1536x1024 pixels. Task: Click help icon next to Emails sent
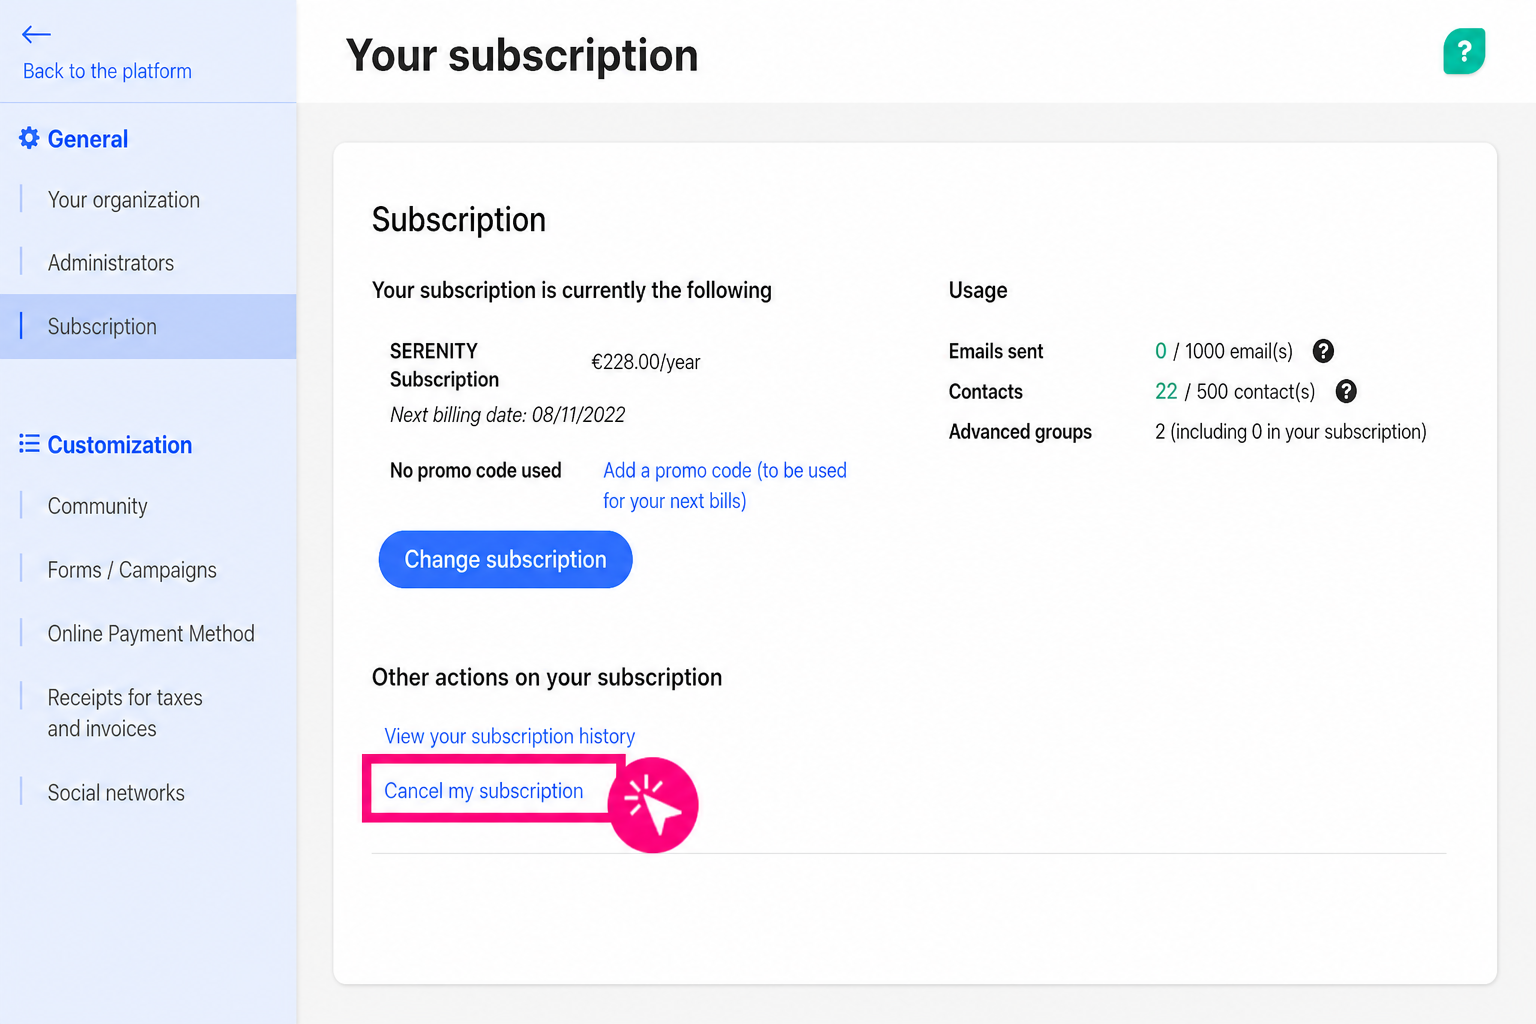[1323, 351]
